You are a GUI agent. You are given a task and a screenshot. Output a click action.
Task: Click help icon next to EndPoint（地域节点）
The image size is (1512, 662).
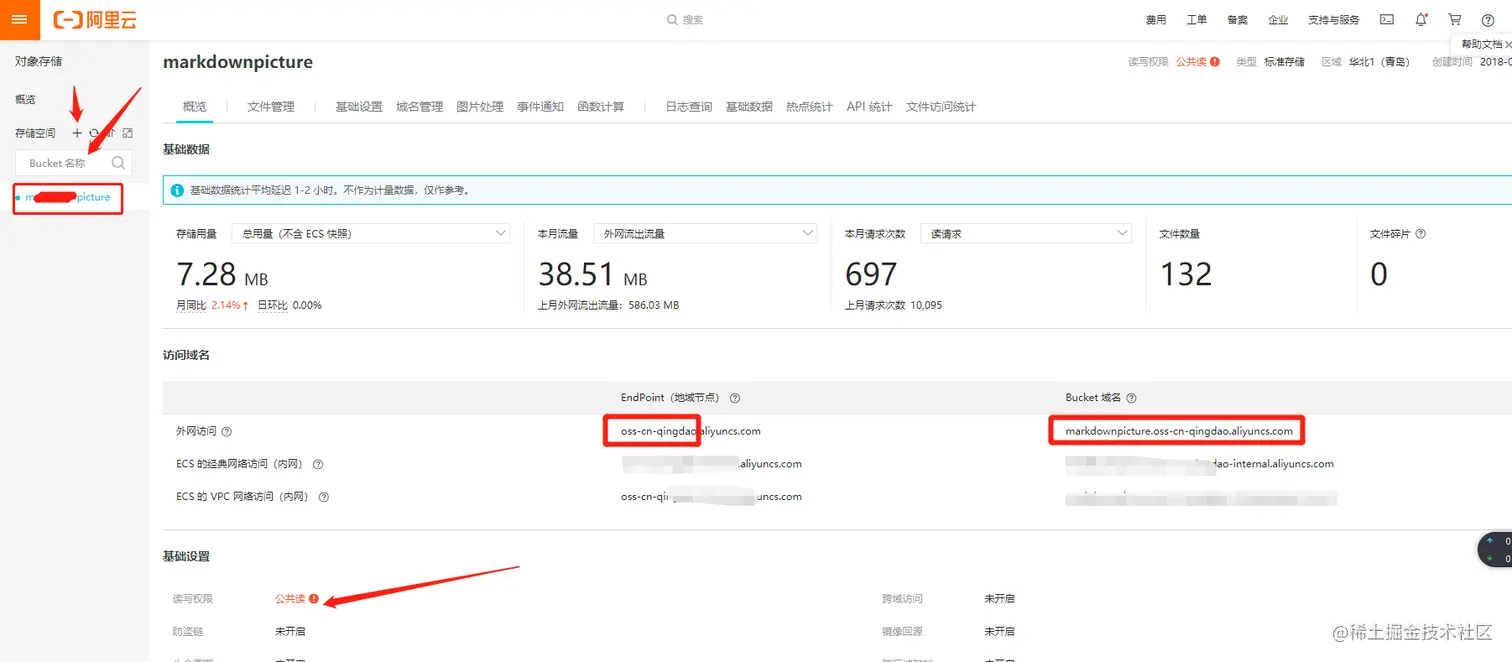pyautogui.click(x=735, y=398)
